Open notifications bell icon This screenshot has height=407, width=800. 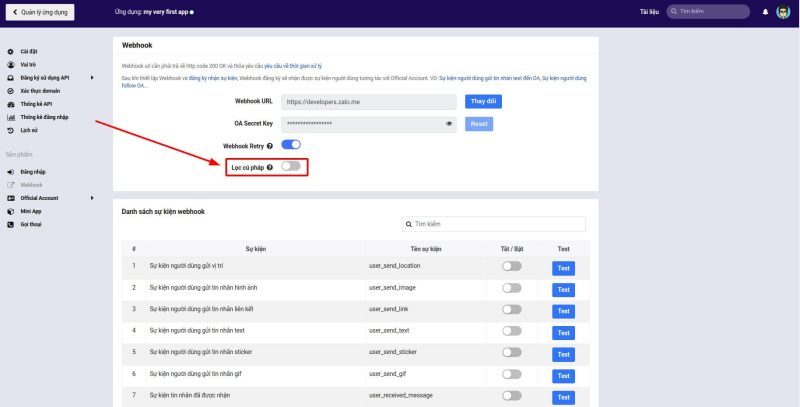tap(765, 12)
